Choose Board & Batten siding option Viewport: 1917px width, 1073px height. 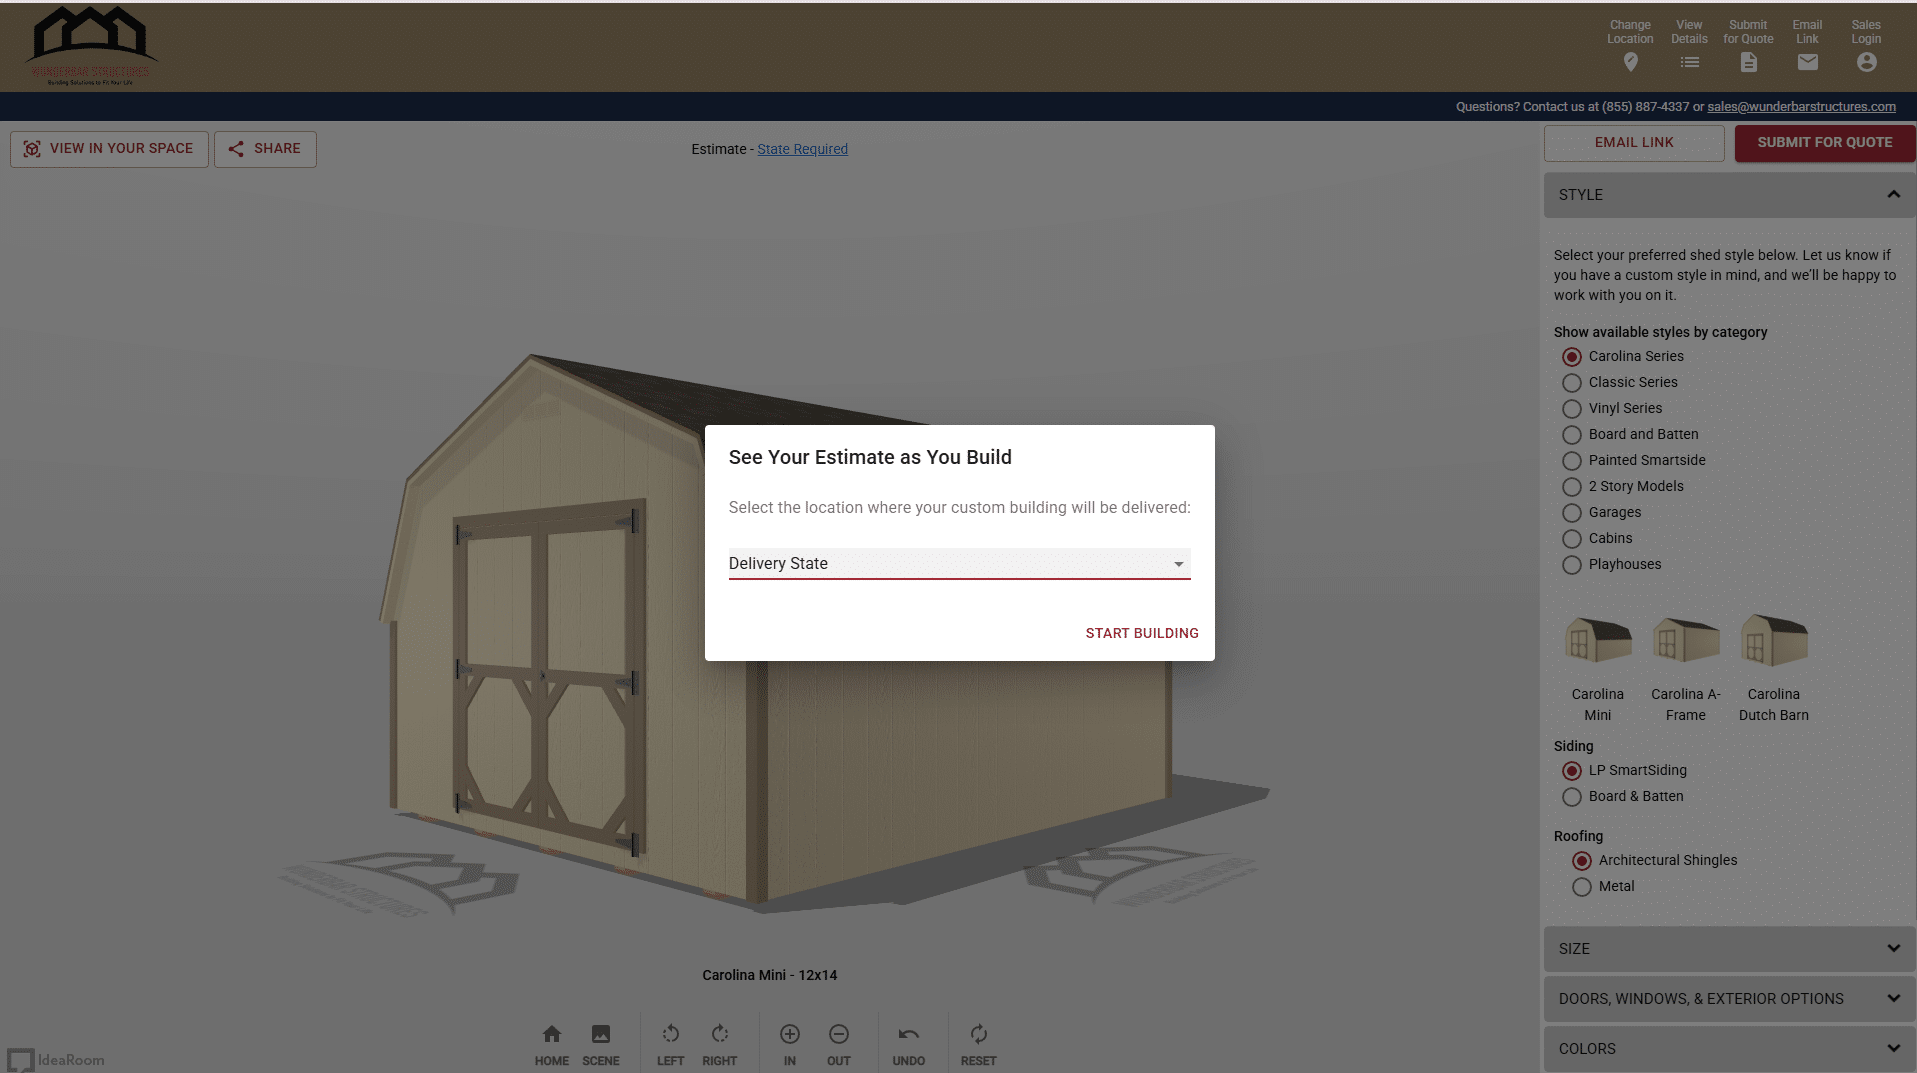pos(1572,797)
